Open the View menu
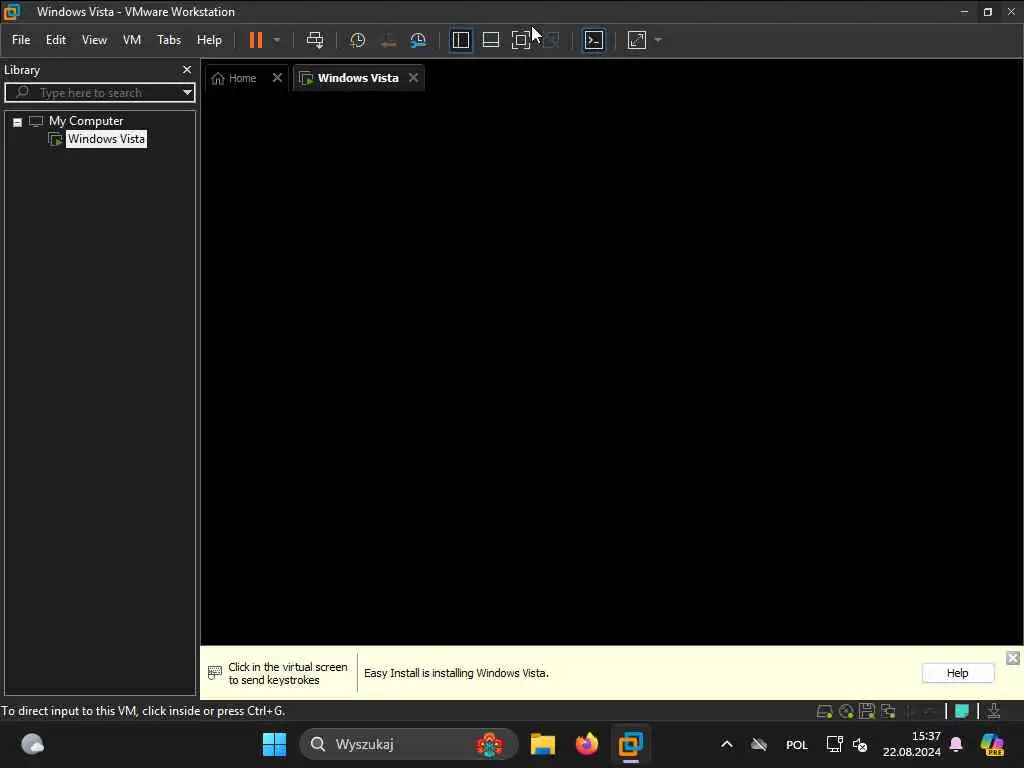The image size is (1024, 768). 94,40
